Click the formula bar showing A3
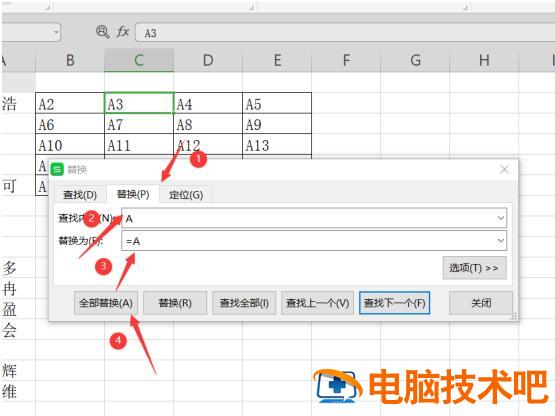 [x=345, y=33]
